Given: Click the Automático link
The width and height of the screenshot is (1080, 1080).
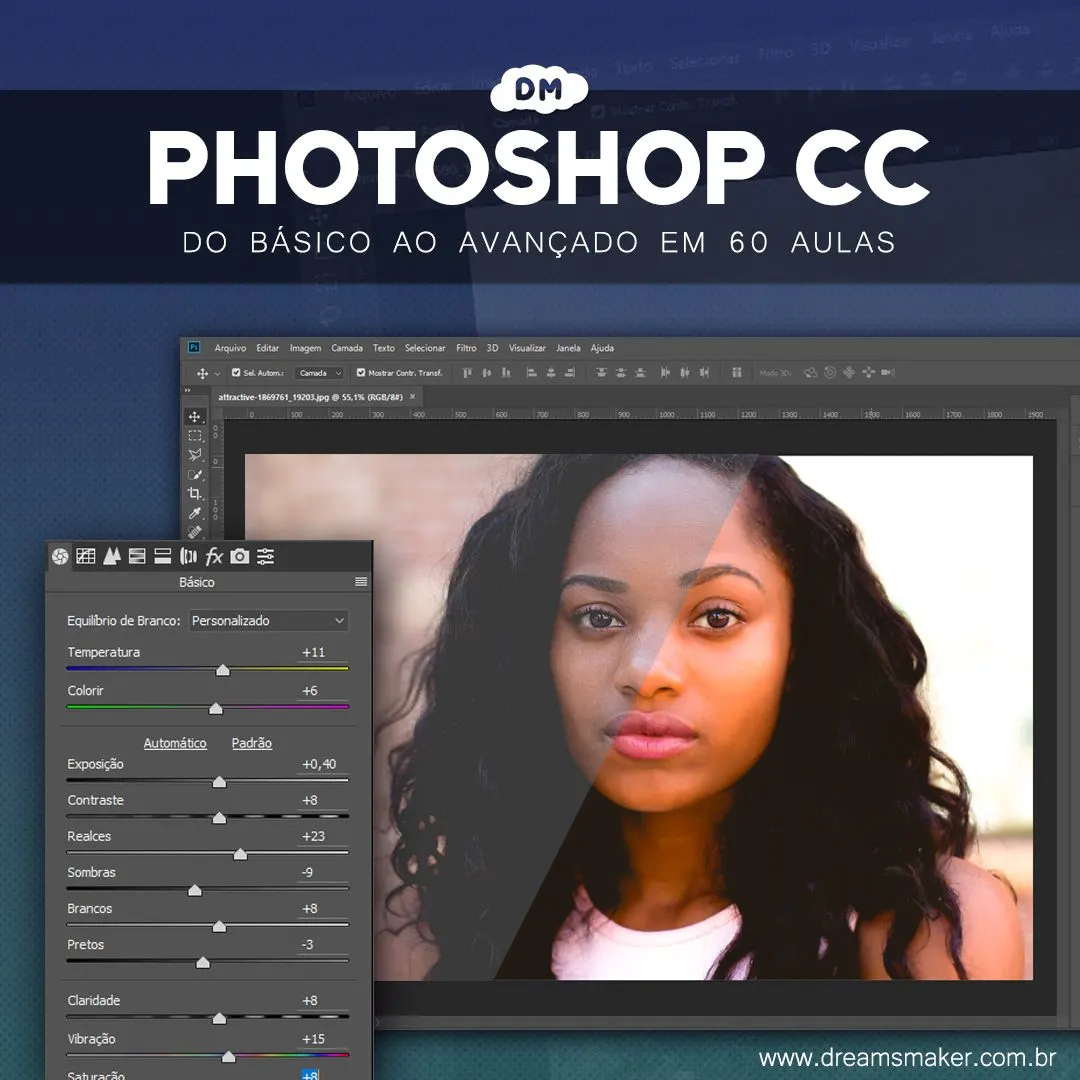Looking at the screenshot, I should pos(175,743).
